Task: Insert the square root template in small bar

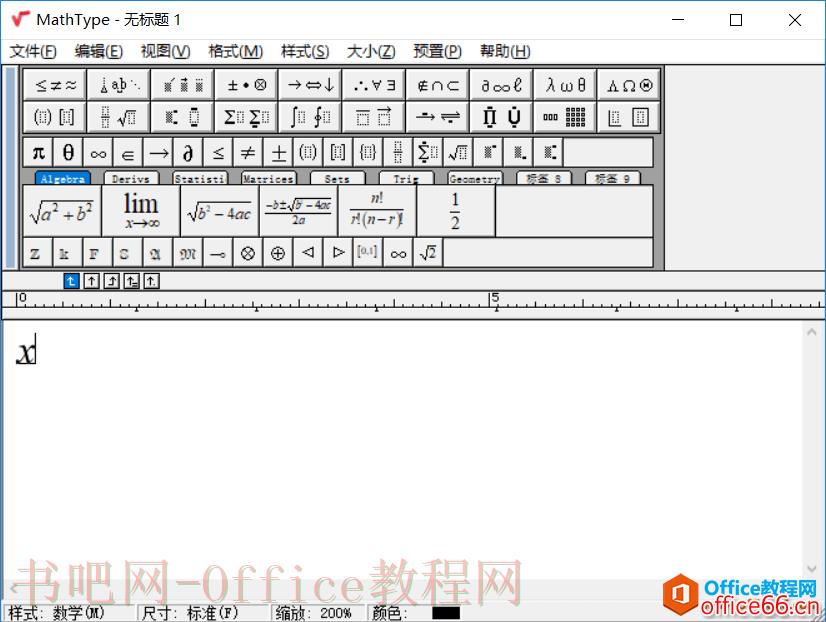Action: pyautogui.click(x=458, y=153)
